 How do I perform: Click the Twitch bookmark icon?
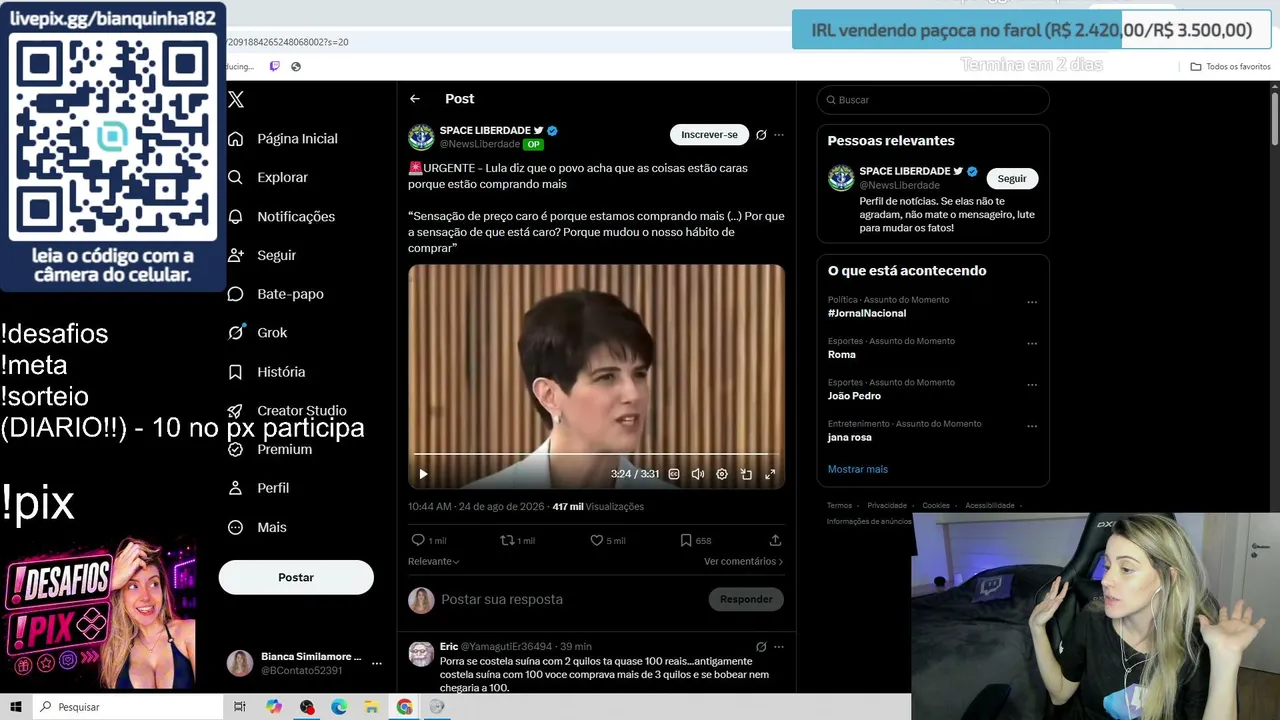click(275, 67)
